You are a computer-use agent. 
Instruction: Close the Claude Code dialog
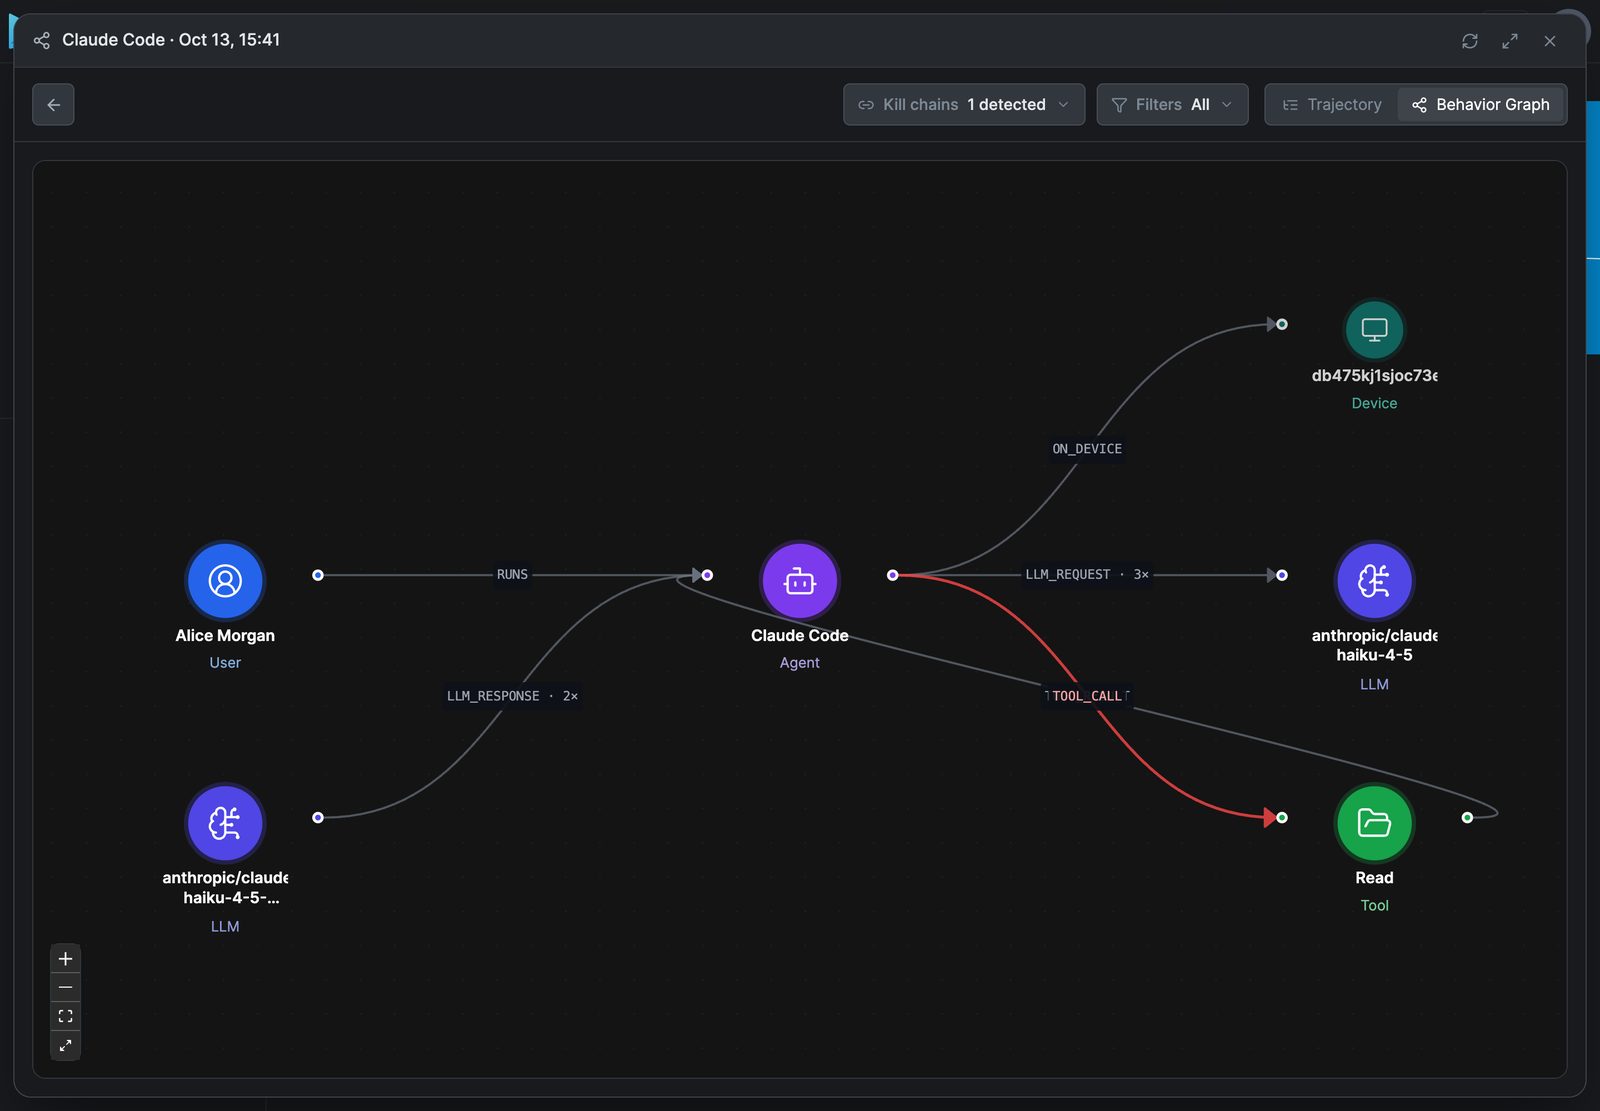pyautogui.click(x=1550, y=41)
